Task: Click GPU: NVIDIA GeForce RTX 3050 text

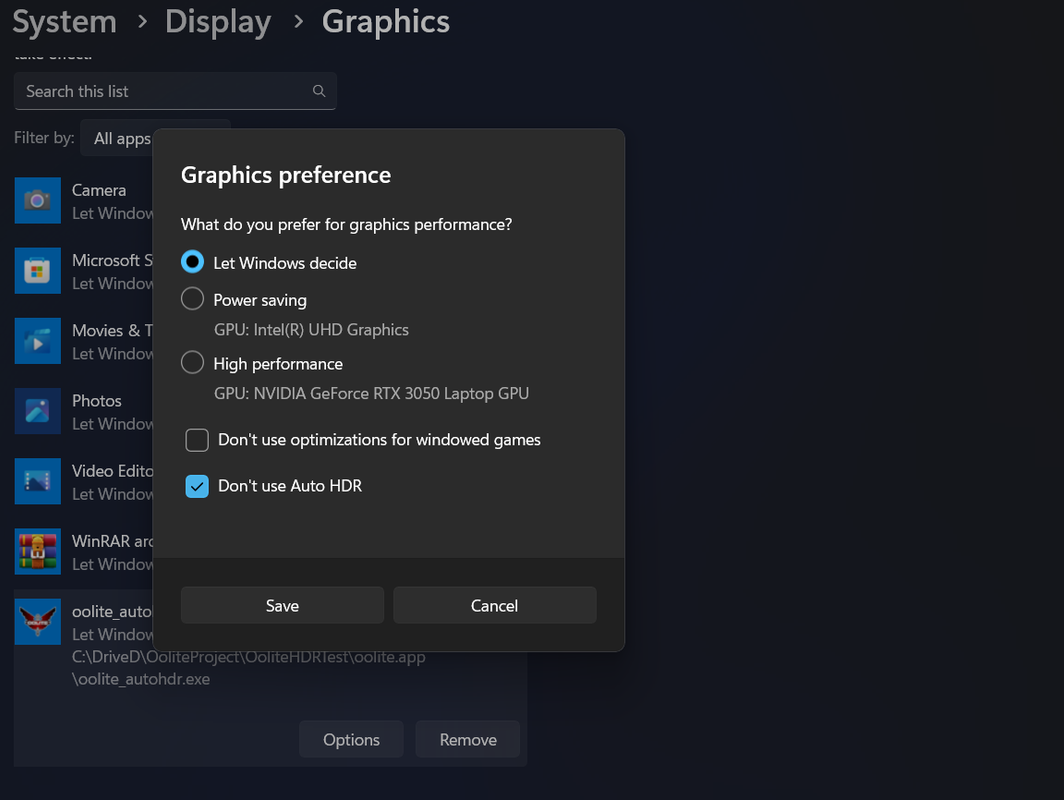Action: (371, 394)
